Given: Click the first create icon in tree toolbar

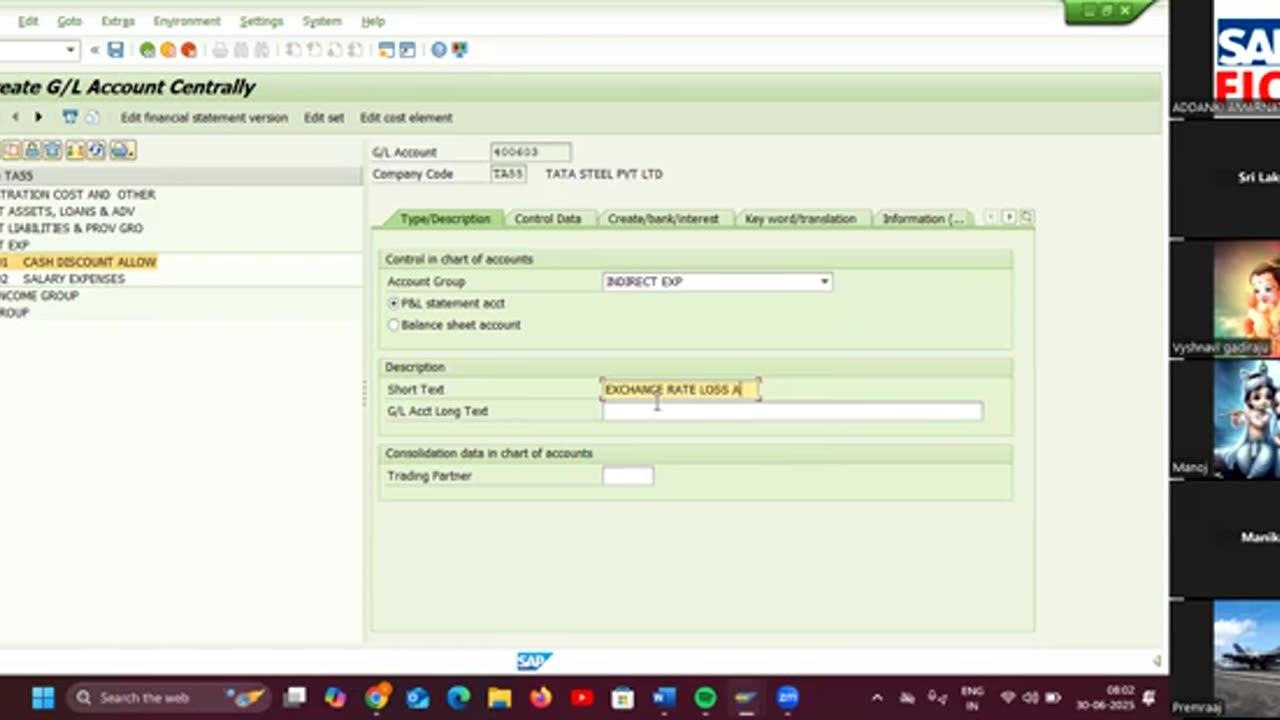Looking at the screenshot, I should [11, 150].
